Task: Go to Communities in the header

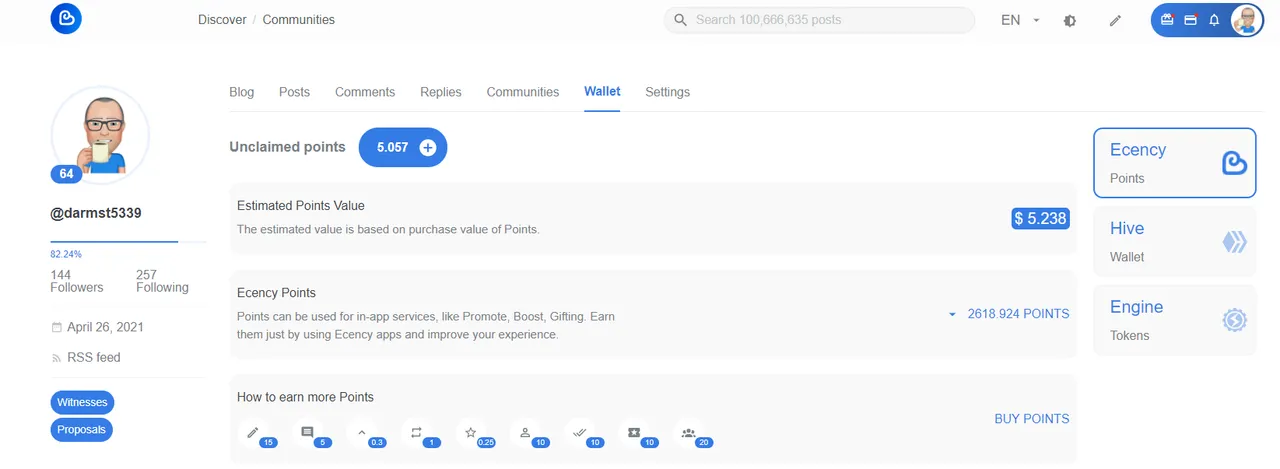Action: (x=299, y=20)
